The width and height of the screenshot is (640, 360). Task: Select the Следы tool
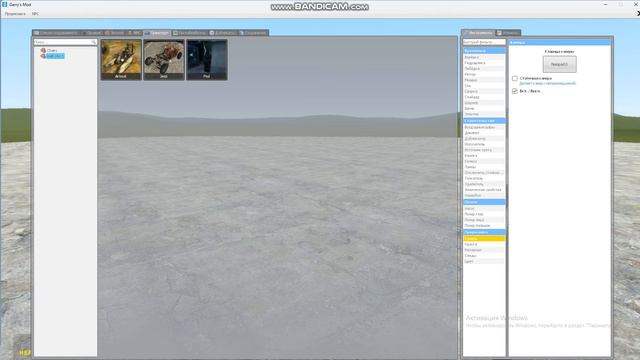484,256
